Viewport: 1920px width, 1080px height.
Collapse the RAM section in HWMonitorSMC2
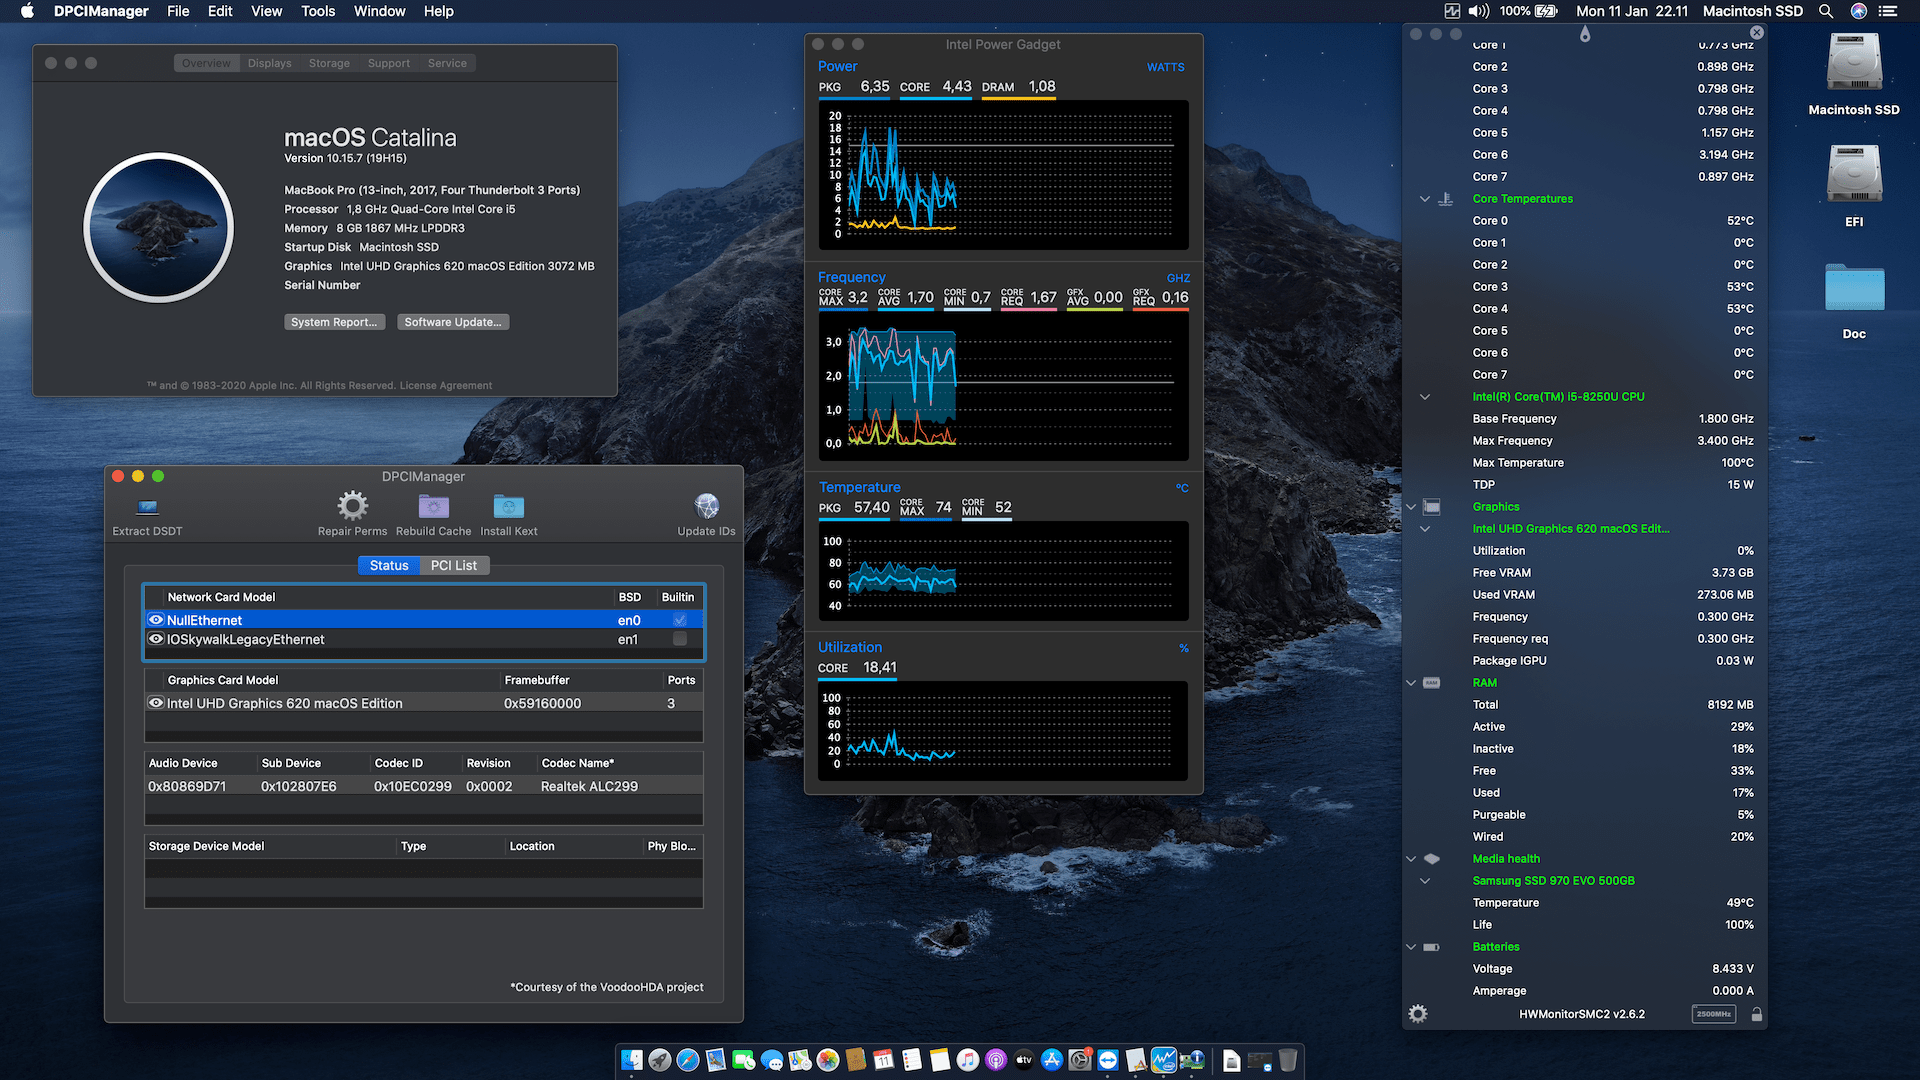pos(1410,682)
